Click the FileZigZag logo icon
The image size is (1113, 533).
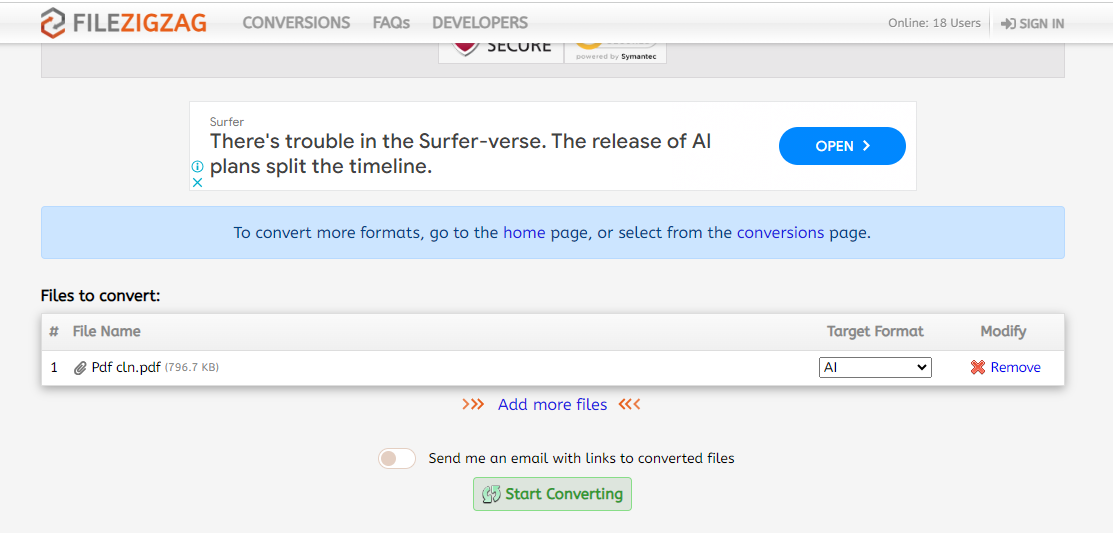click(54, 23)
